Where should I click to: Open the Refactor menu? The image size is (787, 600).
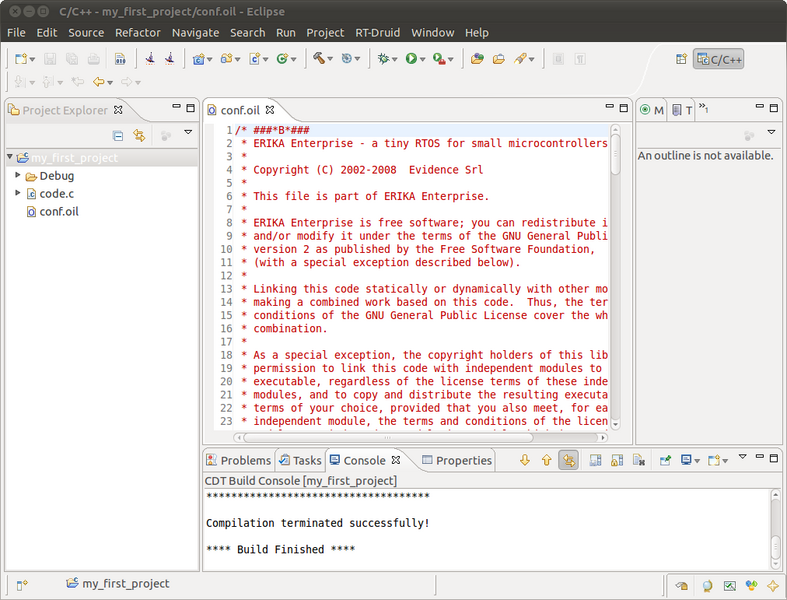tap(138, 33)
